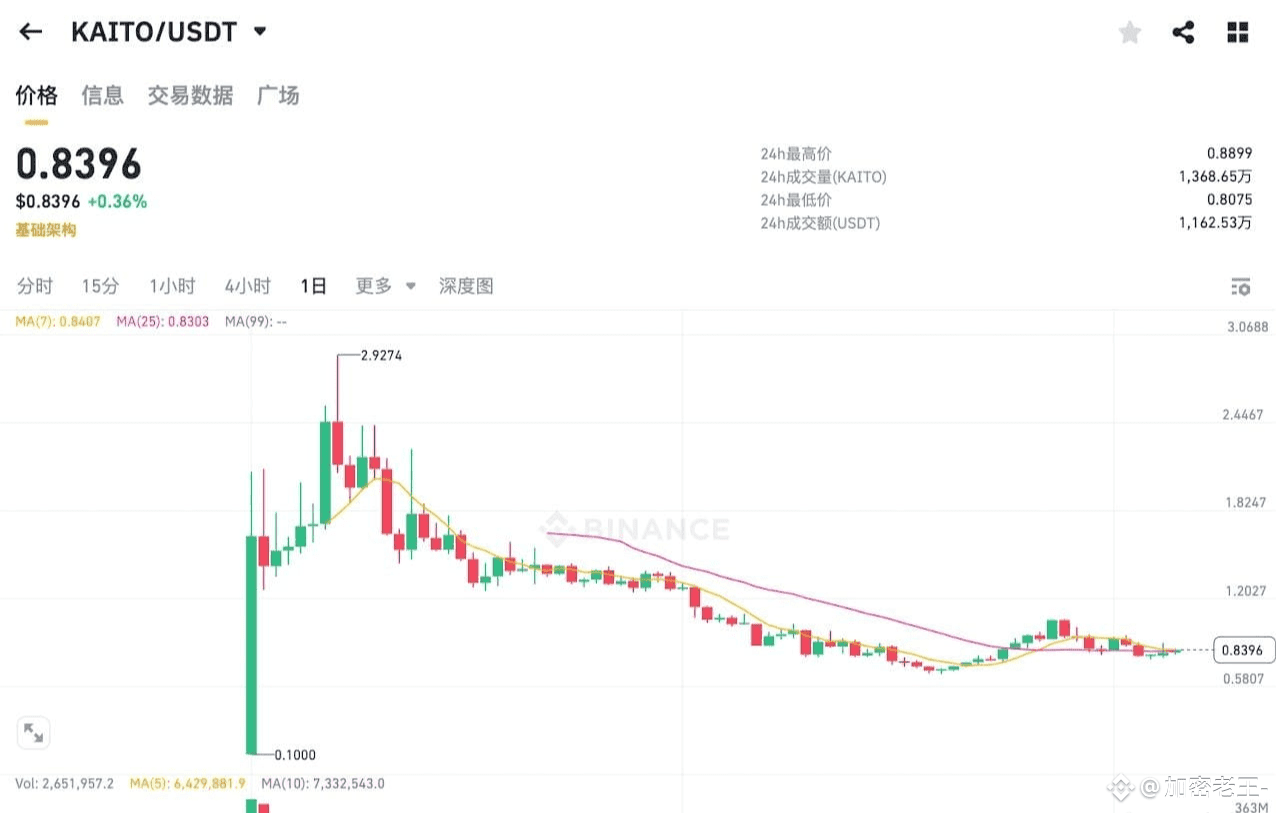Select the 15分 timeframe
The height and width of the screenshot is (813, 1276).
tap(100, 286)
